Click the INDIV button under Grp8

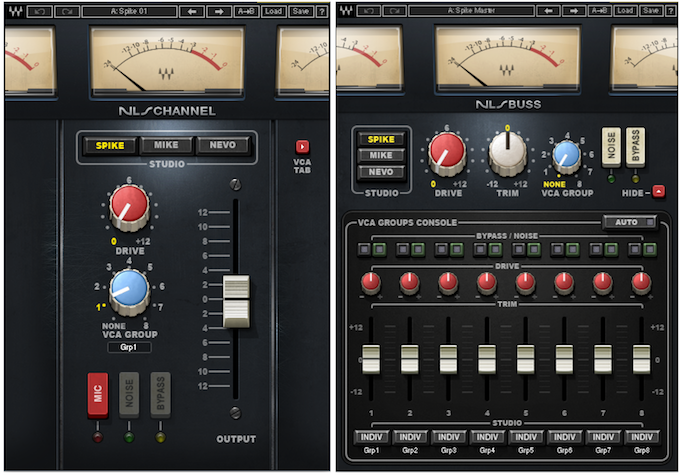[642, 437]
